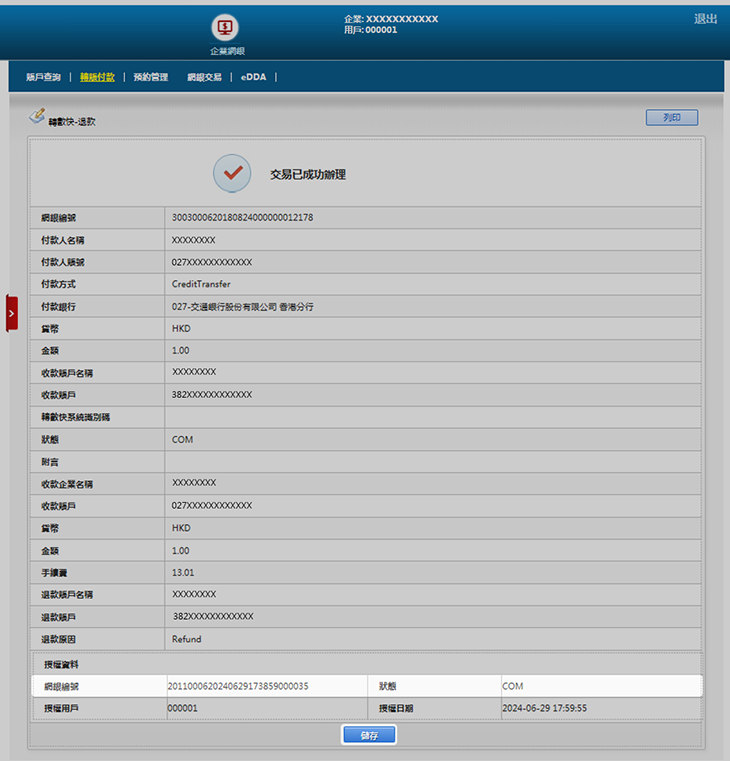Click the 授權日期 timestamp value
The width and height of the screenshot is (730, 761).
[543, 708]
